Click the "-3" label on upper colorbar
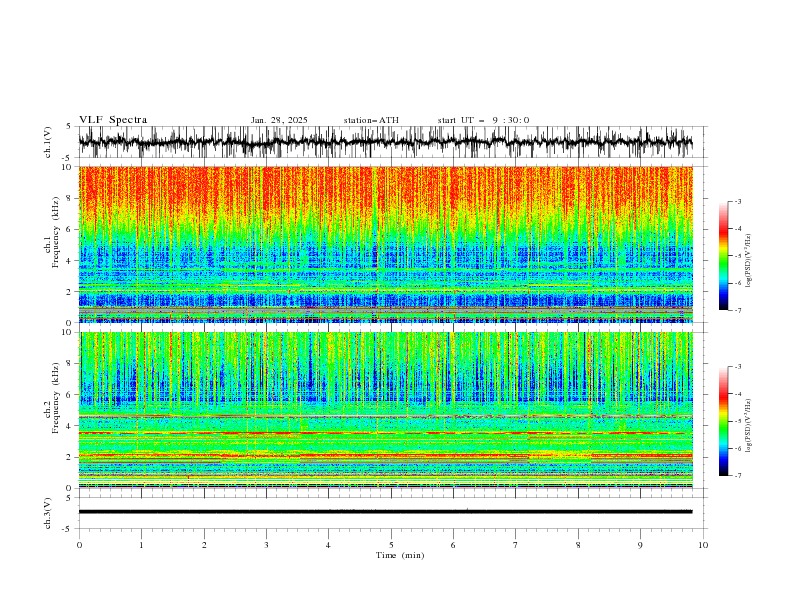This screenshot has height=612, width=792. click(x=738, y=201)
